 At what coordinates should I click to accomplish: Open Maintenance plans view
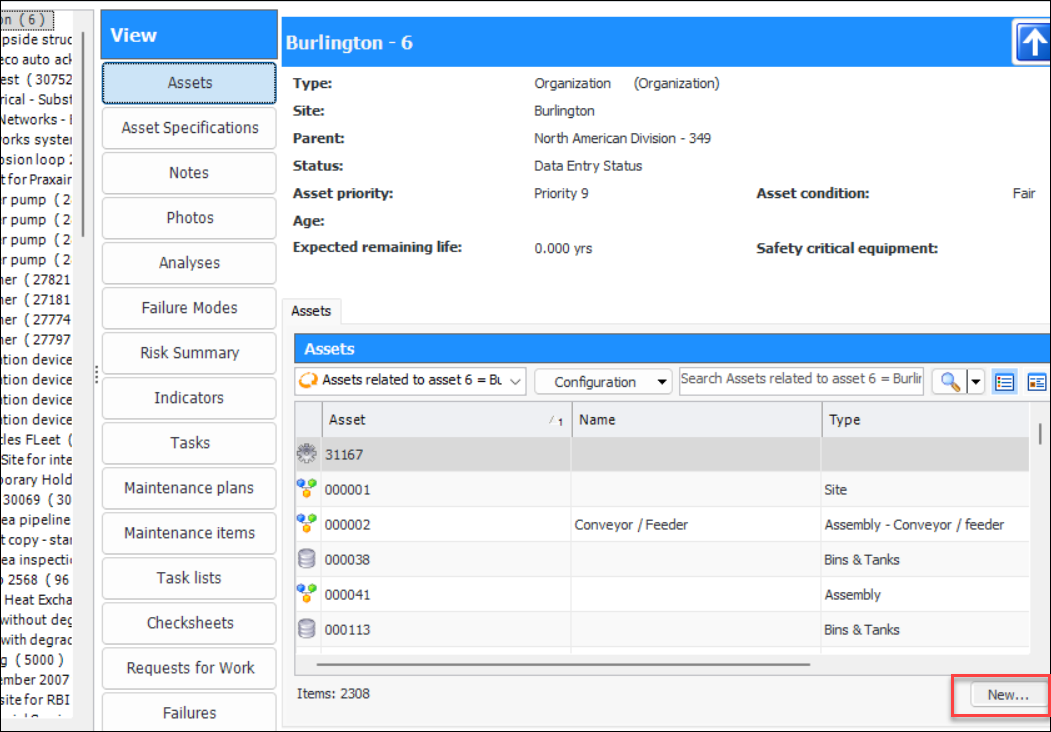pyautogui.click(x=189, y=488)
